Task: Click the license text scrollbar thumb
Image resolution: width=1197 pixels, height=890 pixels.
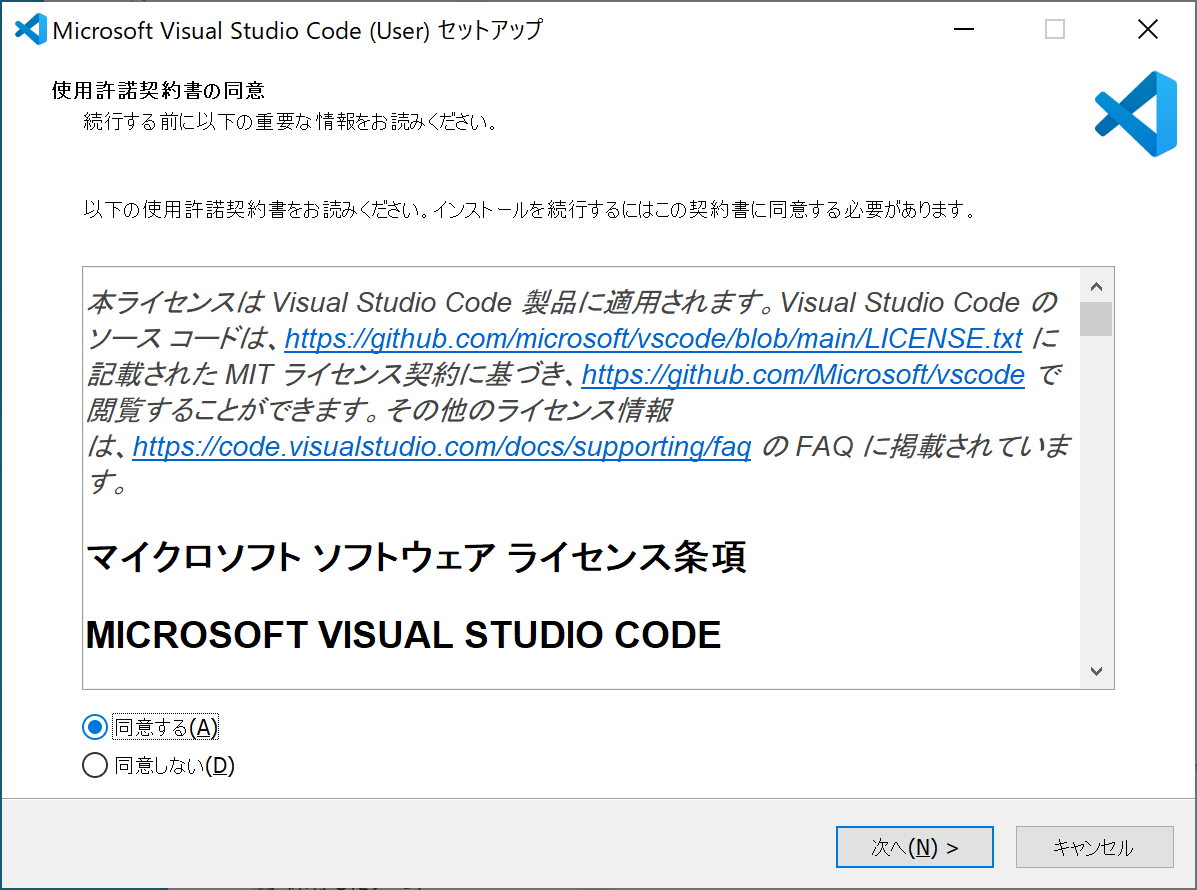Action: point(1096,319)
